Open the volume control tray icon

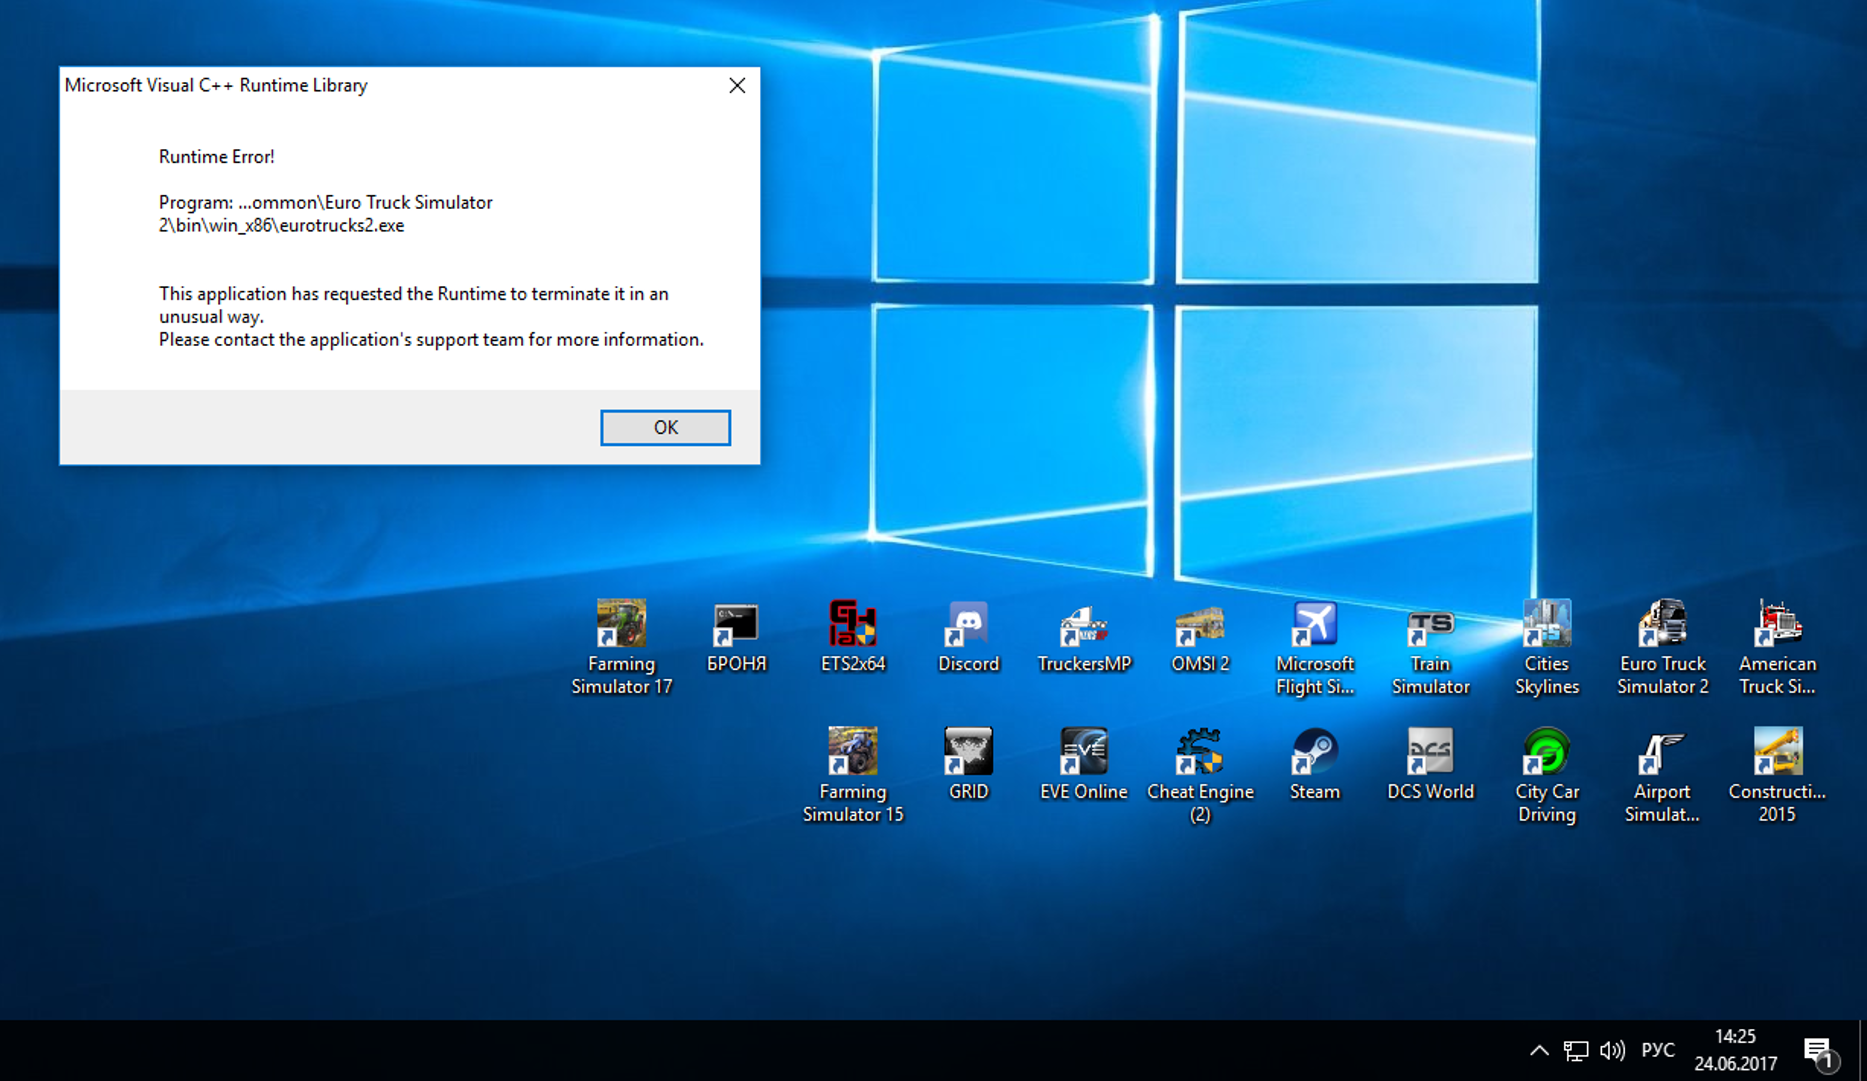click(1612, 1050)
